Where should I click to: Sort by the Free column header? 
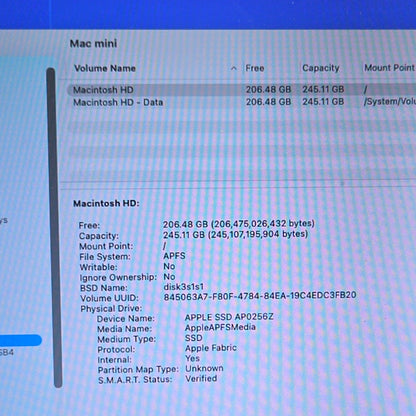coord(255,68)
